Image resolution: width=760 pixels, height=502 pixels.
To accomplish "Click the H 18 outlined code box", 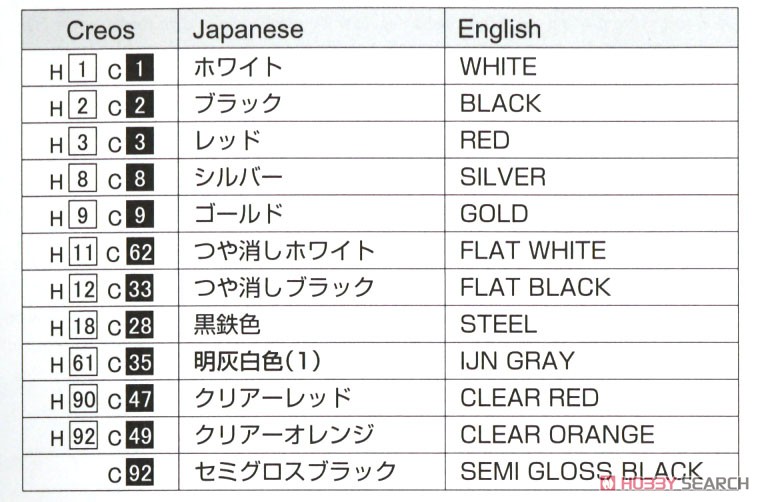I will point(83,325).
